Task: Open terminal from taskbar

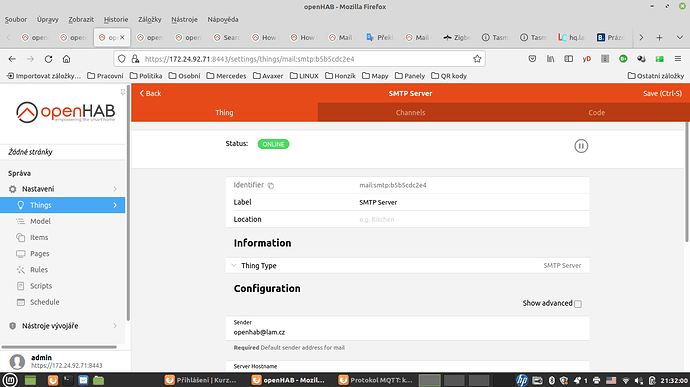Action: click(x=68, y=380)
